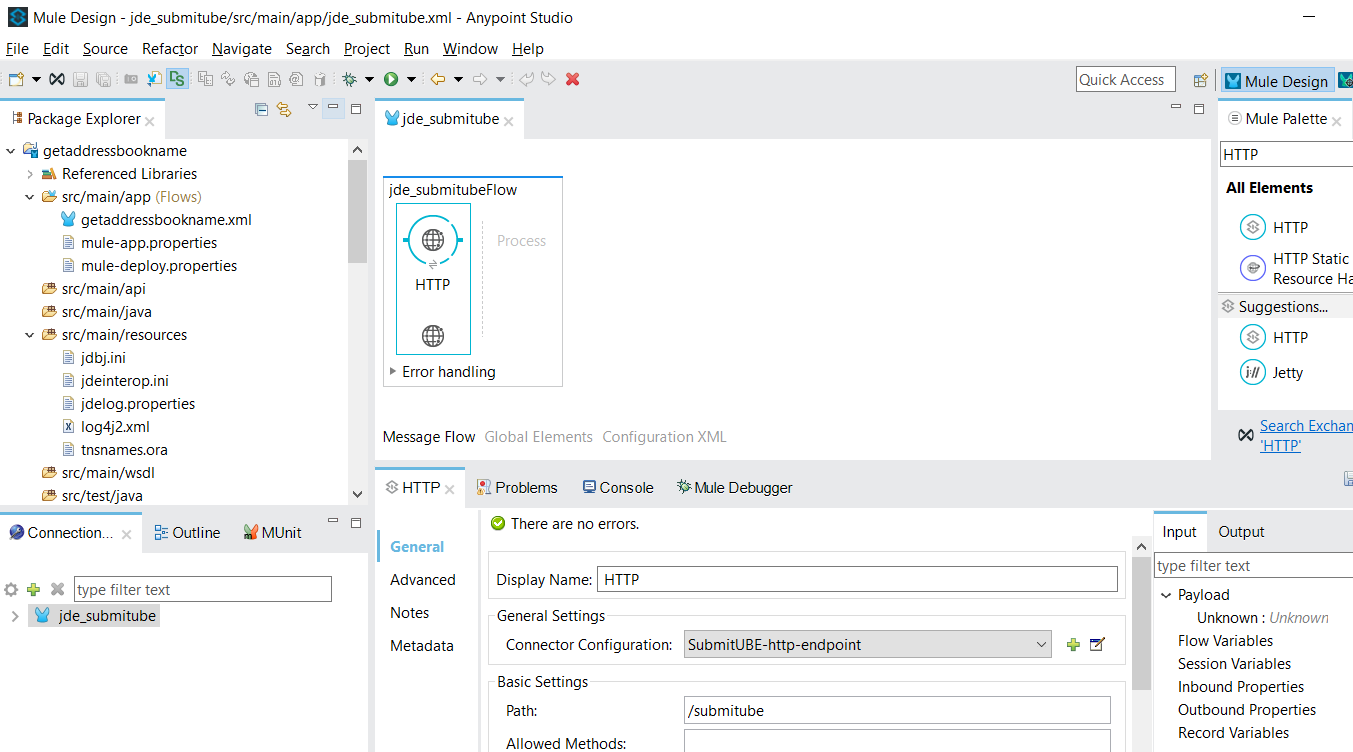Click the green bug Debug icon

click(x=349, y=79)
